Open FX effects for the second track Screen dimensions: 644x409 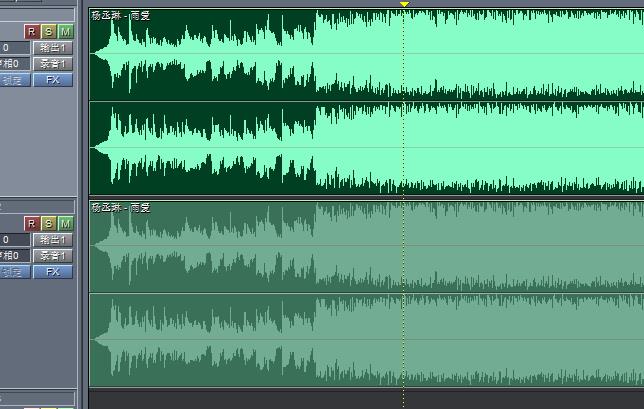click(x=53, y=272)
